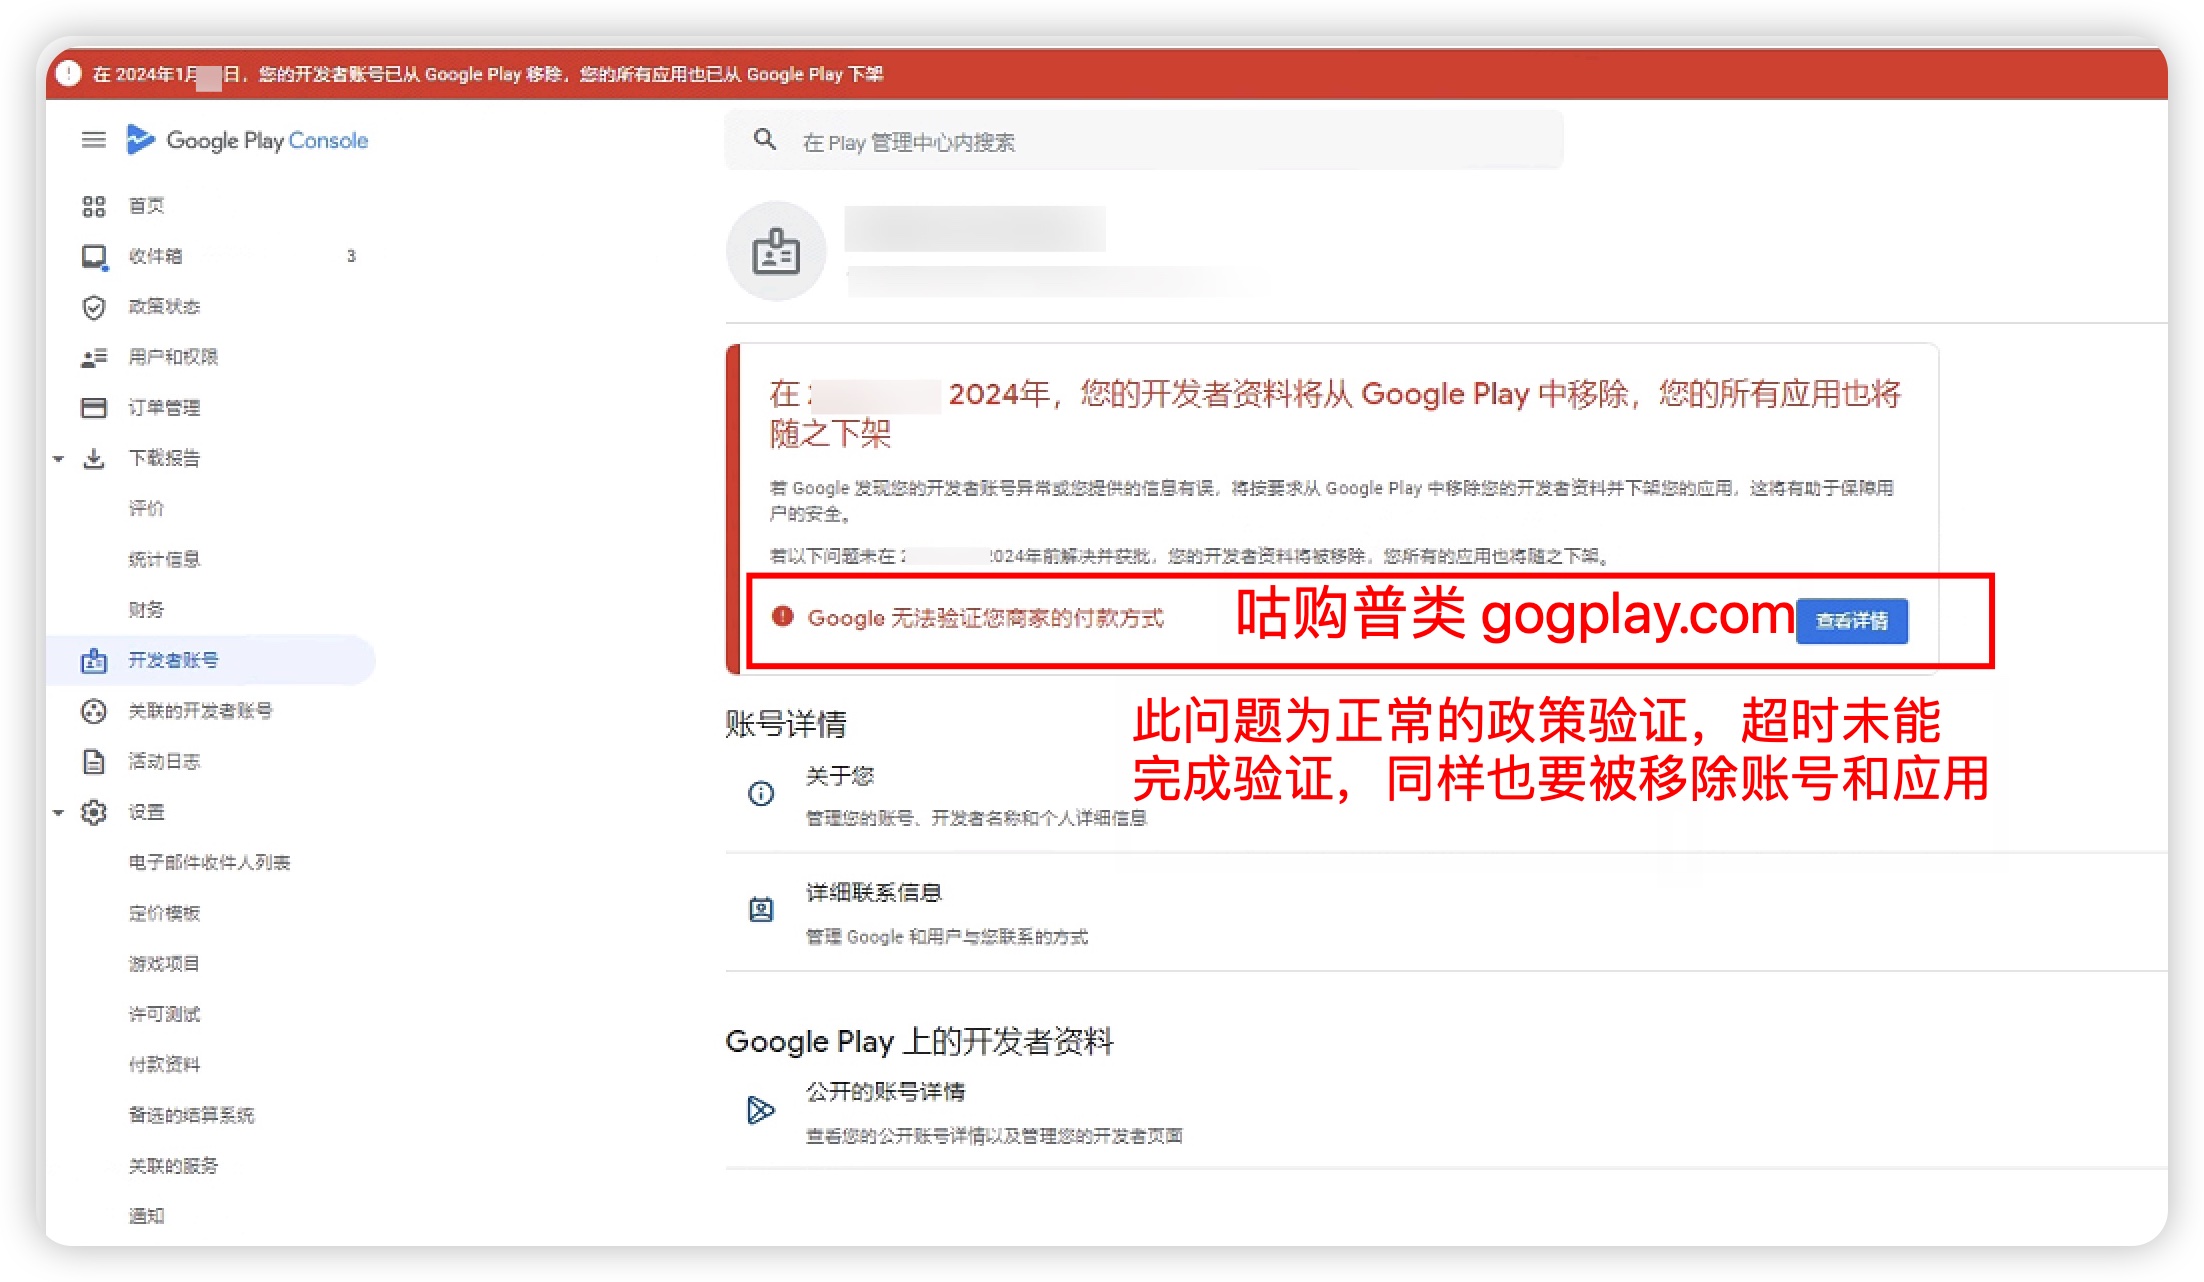Click the Play 管理中心 search field

[1144, 141]
